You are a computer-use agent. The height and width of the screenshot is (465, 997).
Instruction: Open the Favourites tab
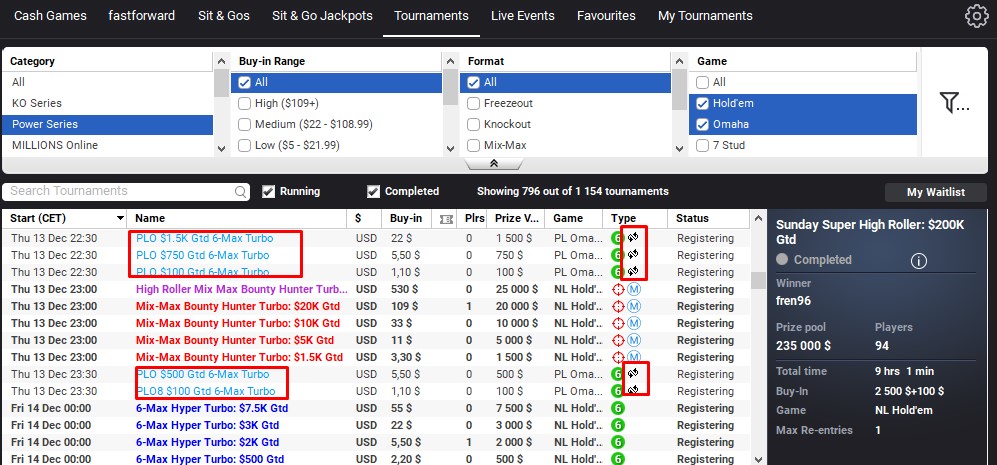pyautogui.click(x=606, y=16)
